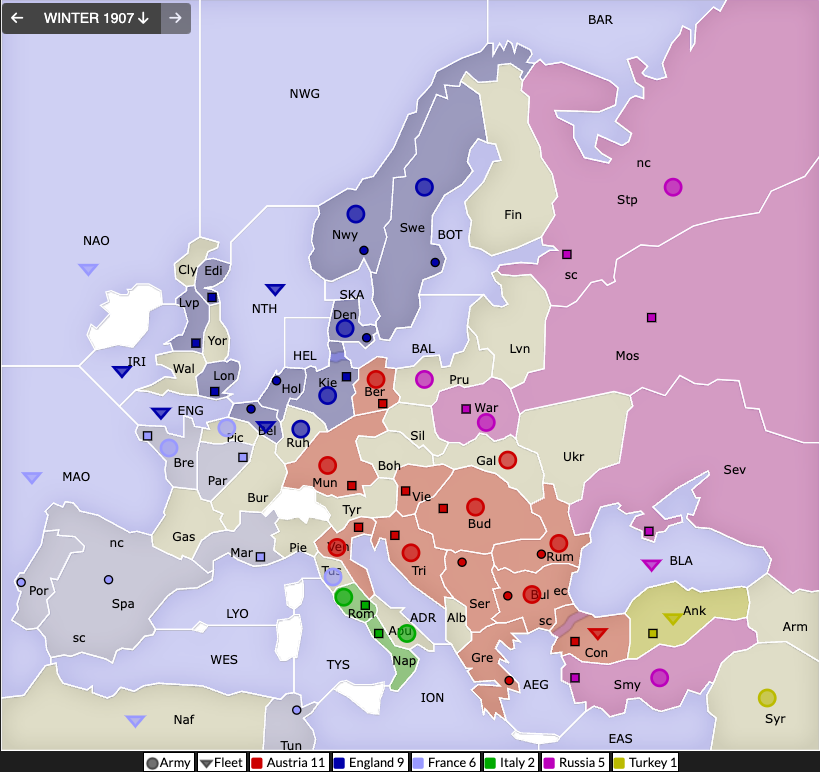
Task: Click the Russia 5 legend entry
Action: click(x=575, y=763)
